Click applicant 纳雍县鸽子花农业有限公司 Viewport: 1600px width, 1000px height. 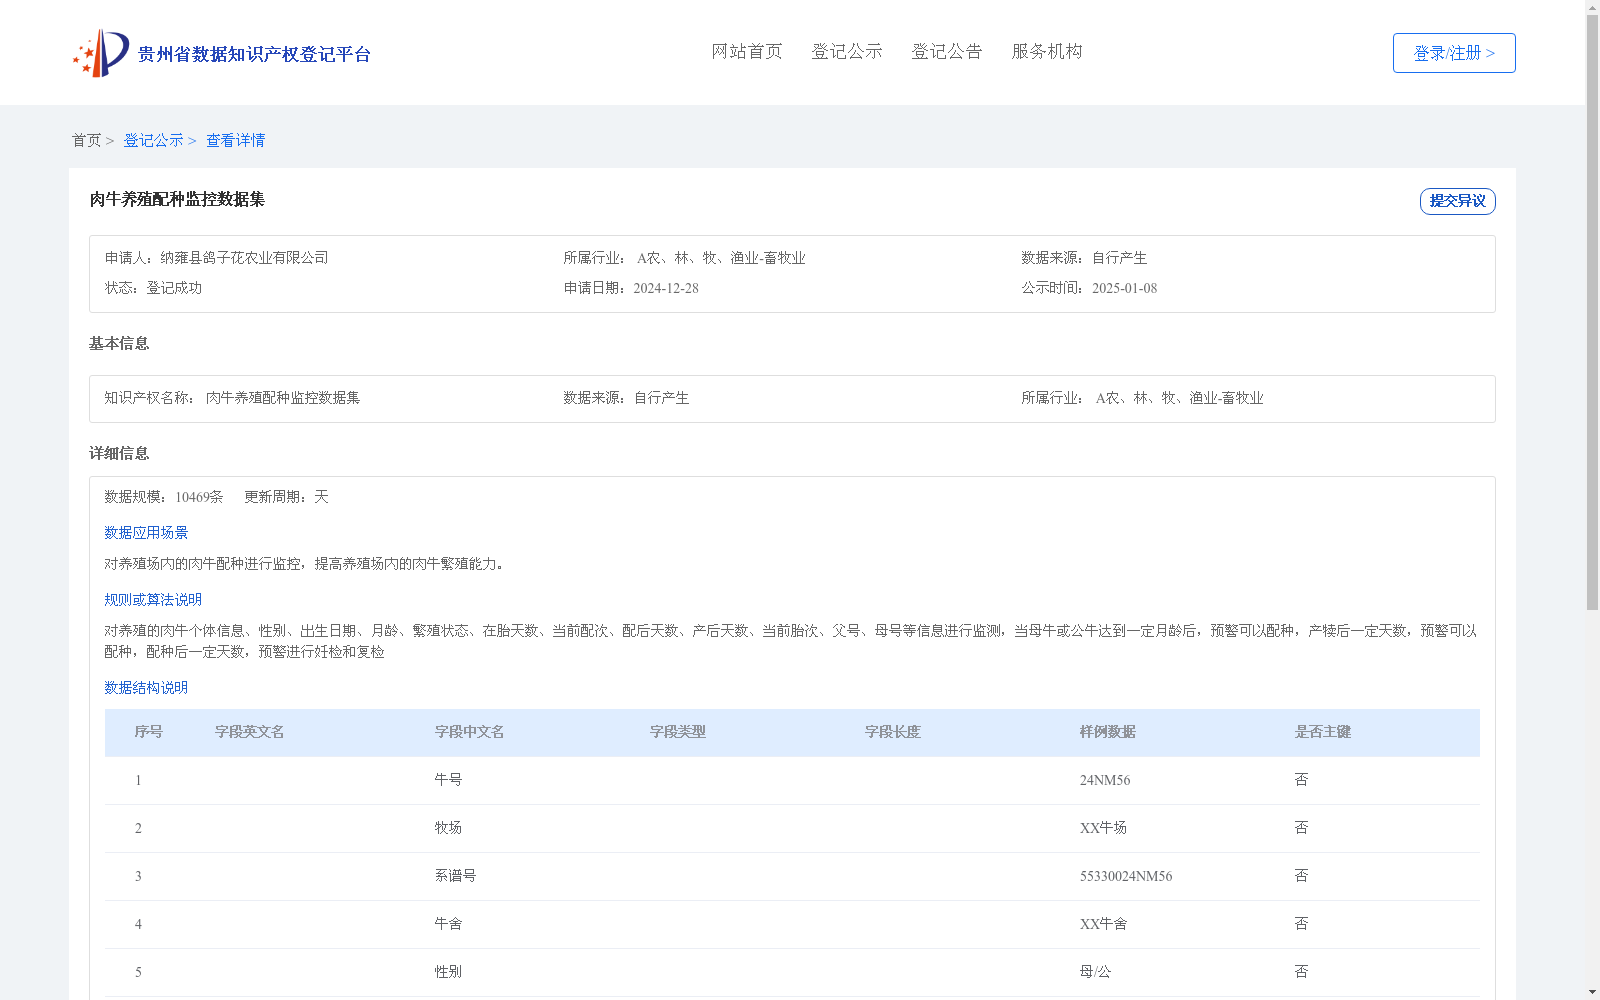pos(244,258)
